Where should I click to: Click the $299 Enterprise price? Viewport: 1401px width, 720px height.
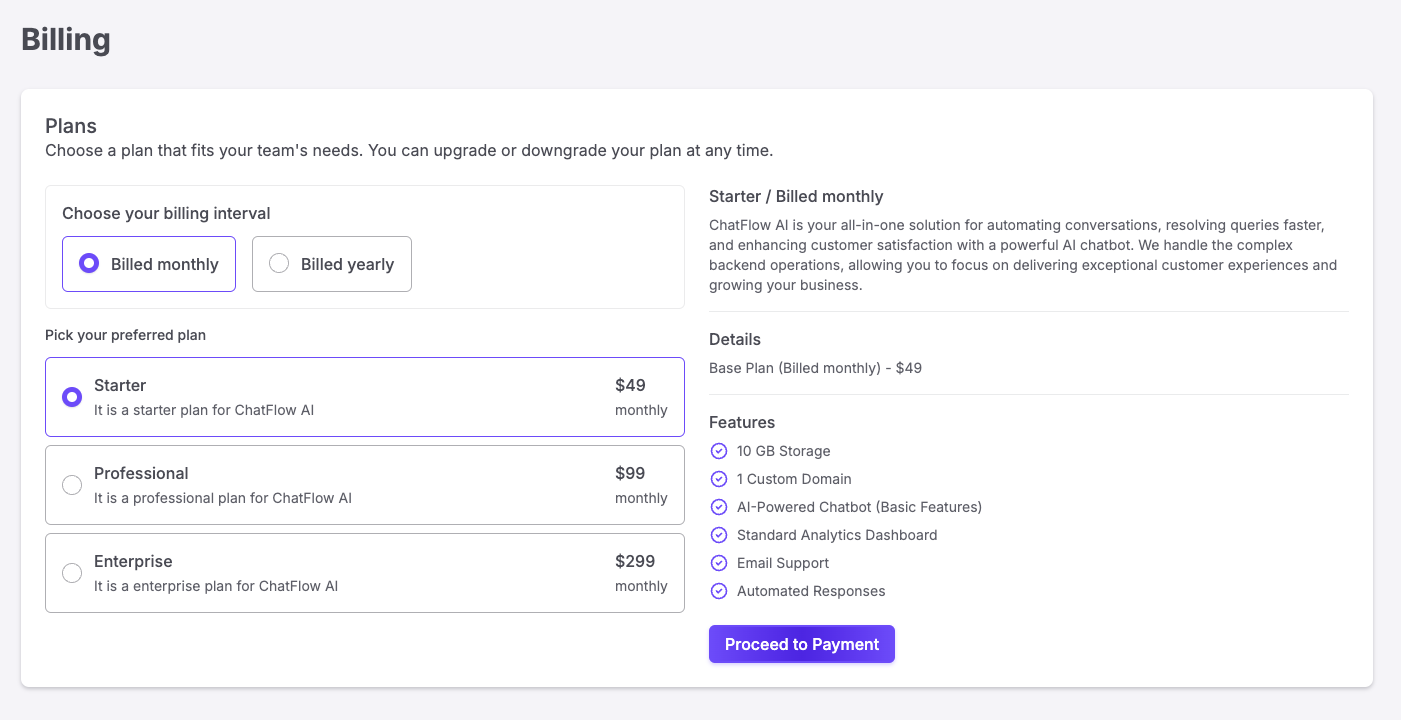635,561
